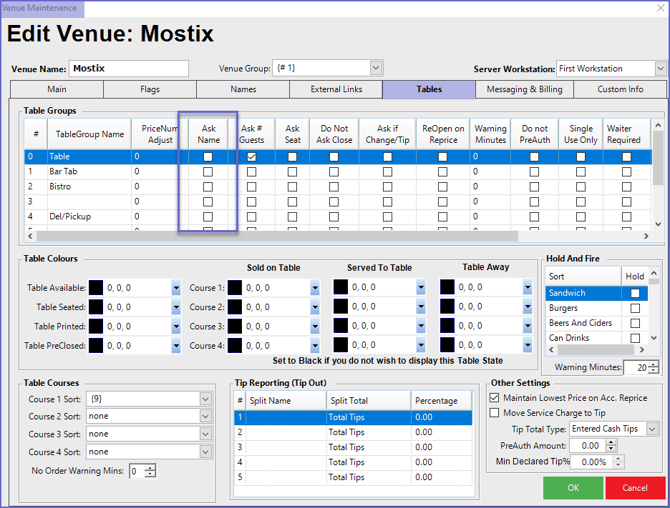The height and width of the screenshot is (508, 670).
Task: Click Table Available black color swatch
Action: tap(96, 288)
